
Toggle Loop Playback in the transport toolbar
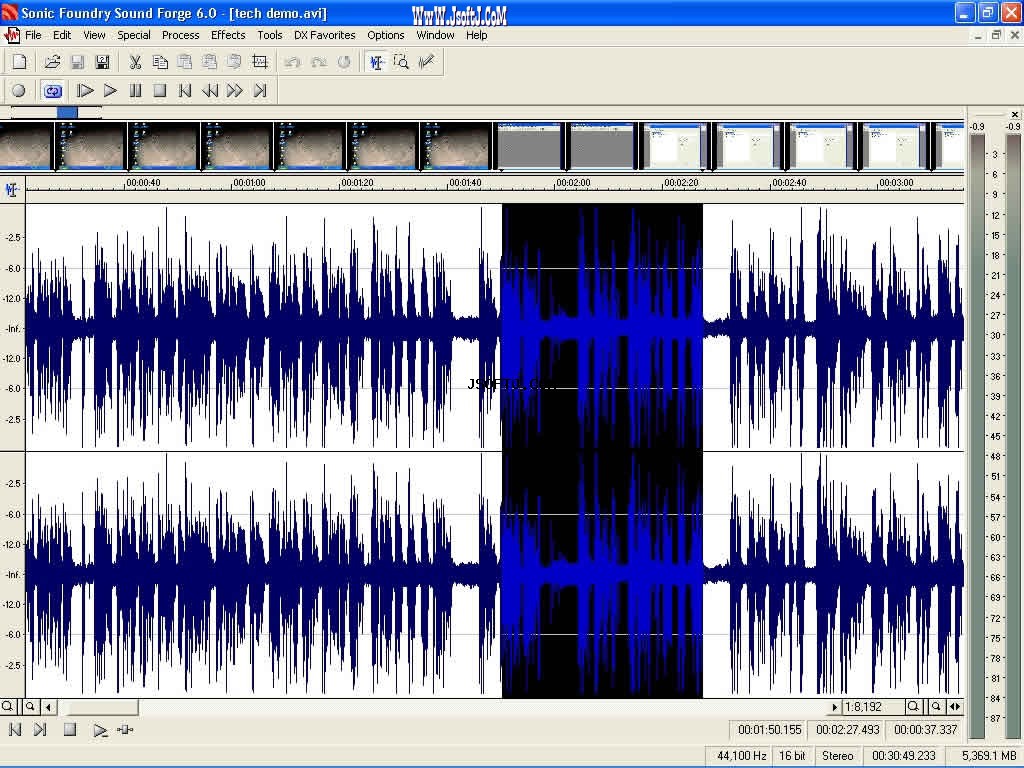click(52, 91)
